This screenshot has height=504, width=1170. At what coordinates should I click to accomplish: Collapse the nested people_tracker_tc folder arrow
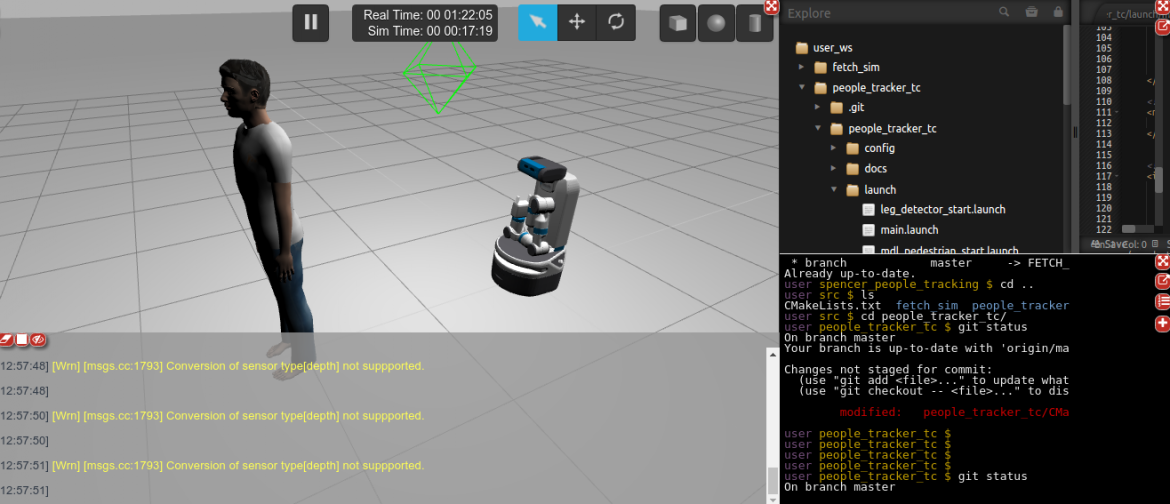(x=818, y=128)
